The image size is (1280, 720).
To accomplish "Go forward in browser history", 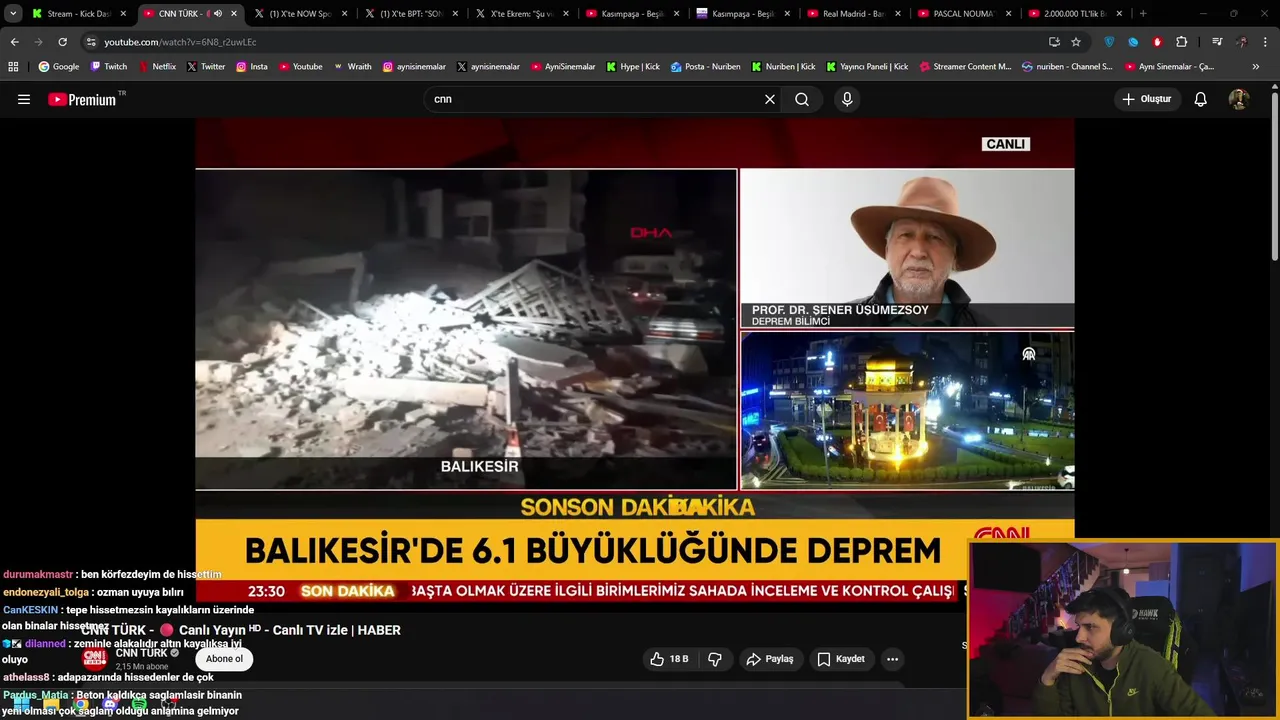I will 38,42.
